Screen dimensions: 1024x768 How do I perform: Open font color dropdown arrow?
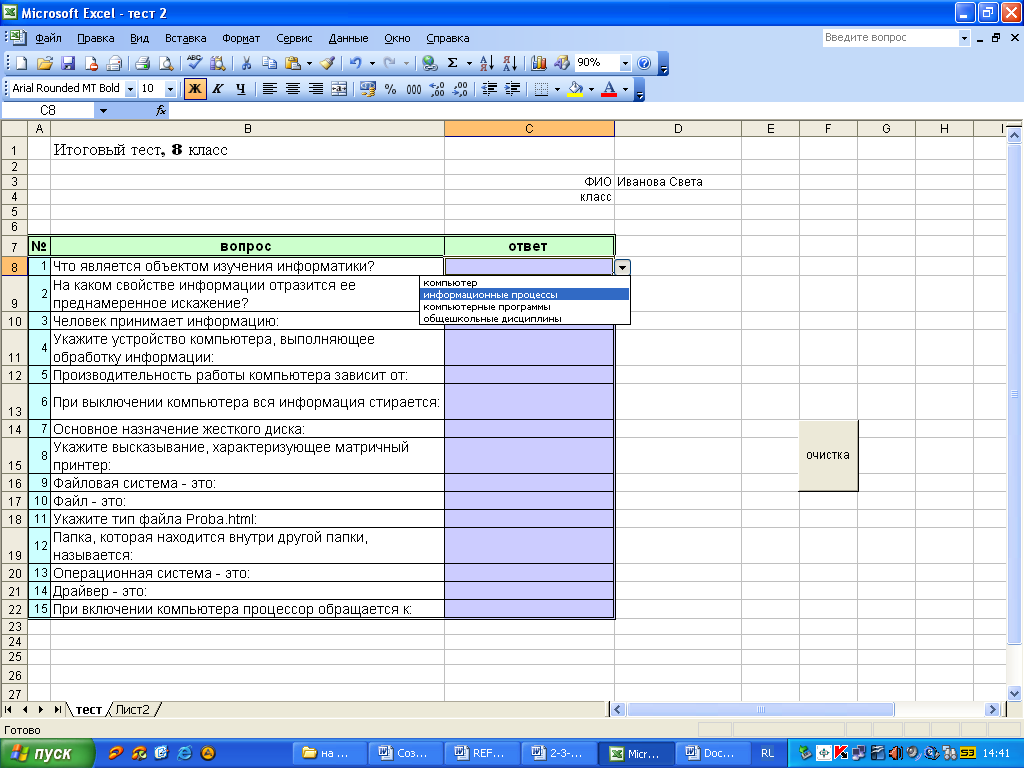(x=625, y=89)
